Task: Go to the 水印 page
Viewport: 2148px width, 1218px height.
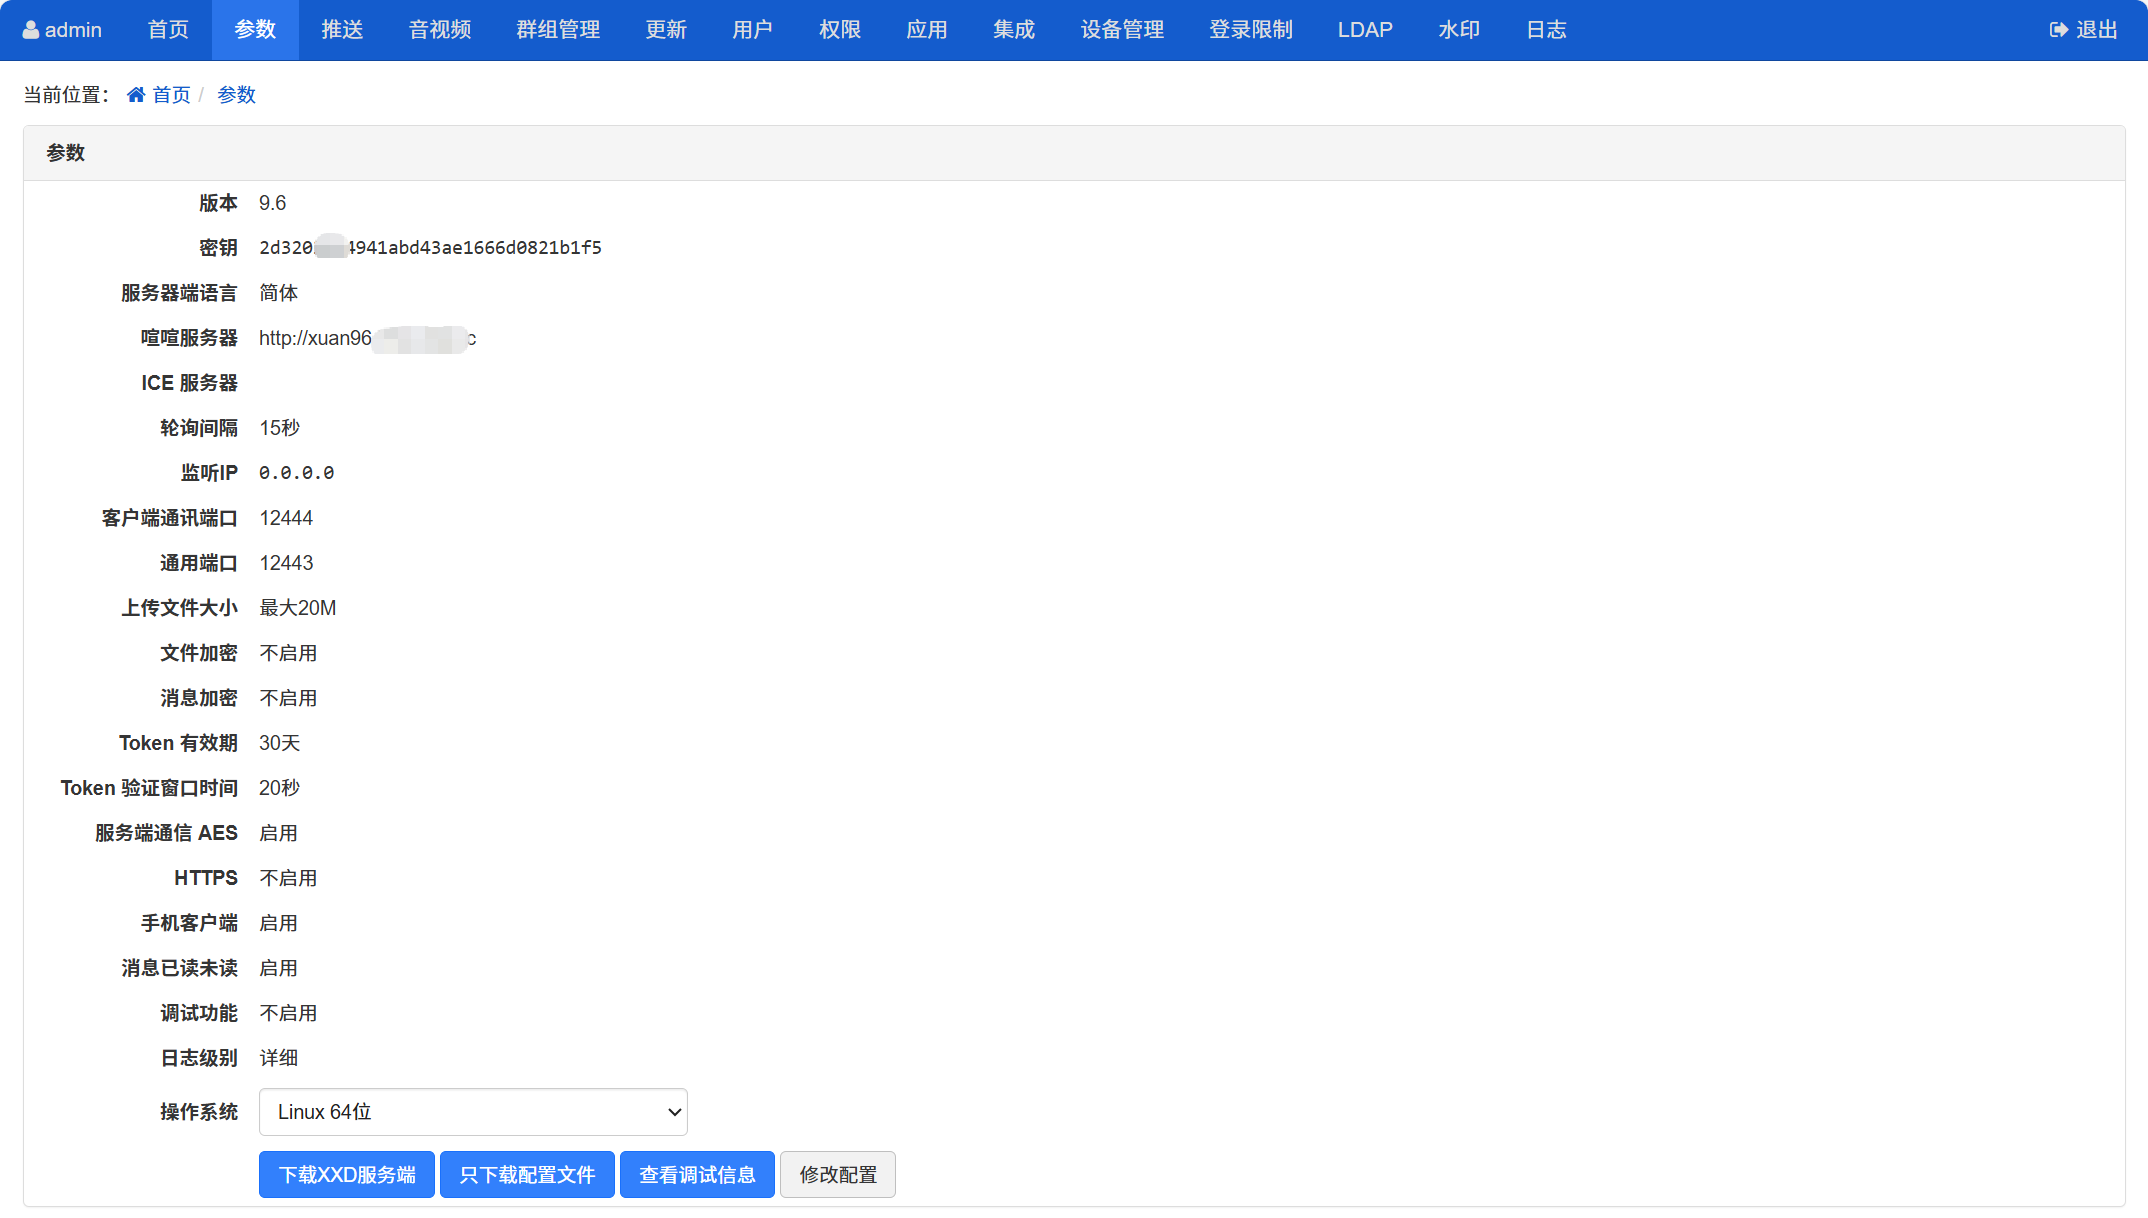Action: [1459, 30]
